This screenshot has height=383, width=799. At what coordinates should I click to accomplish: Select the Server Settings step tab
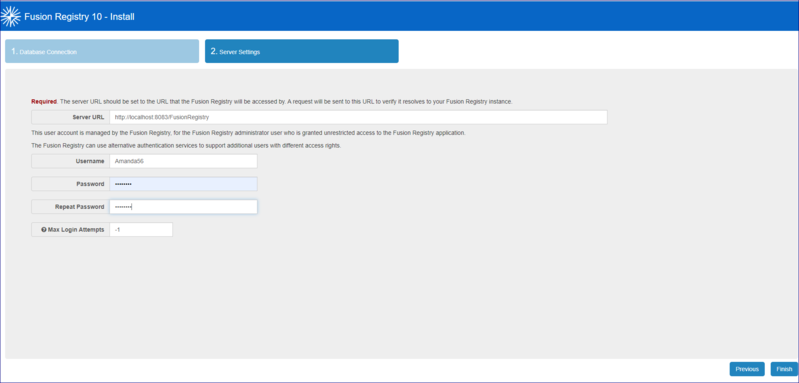[302, 51]
